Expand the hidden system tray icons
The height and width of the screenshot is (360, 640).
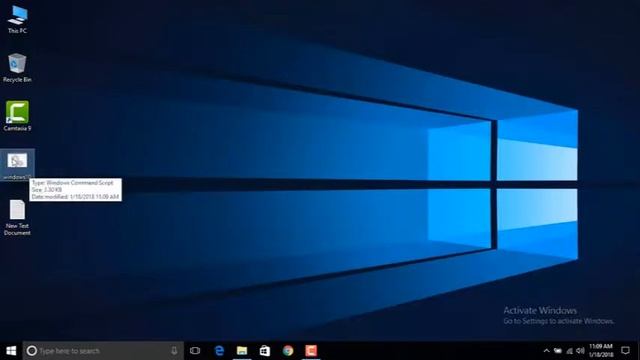[x=546, y=351]
